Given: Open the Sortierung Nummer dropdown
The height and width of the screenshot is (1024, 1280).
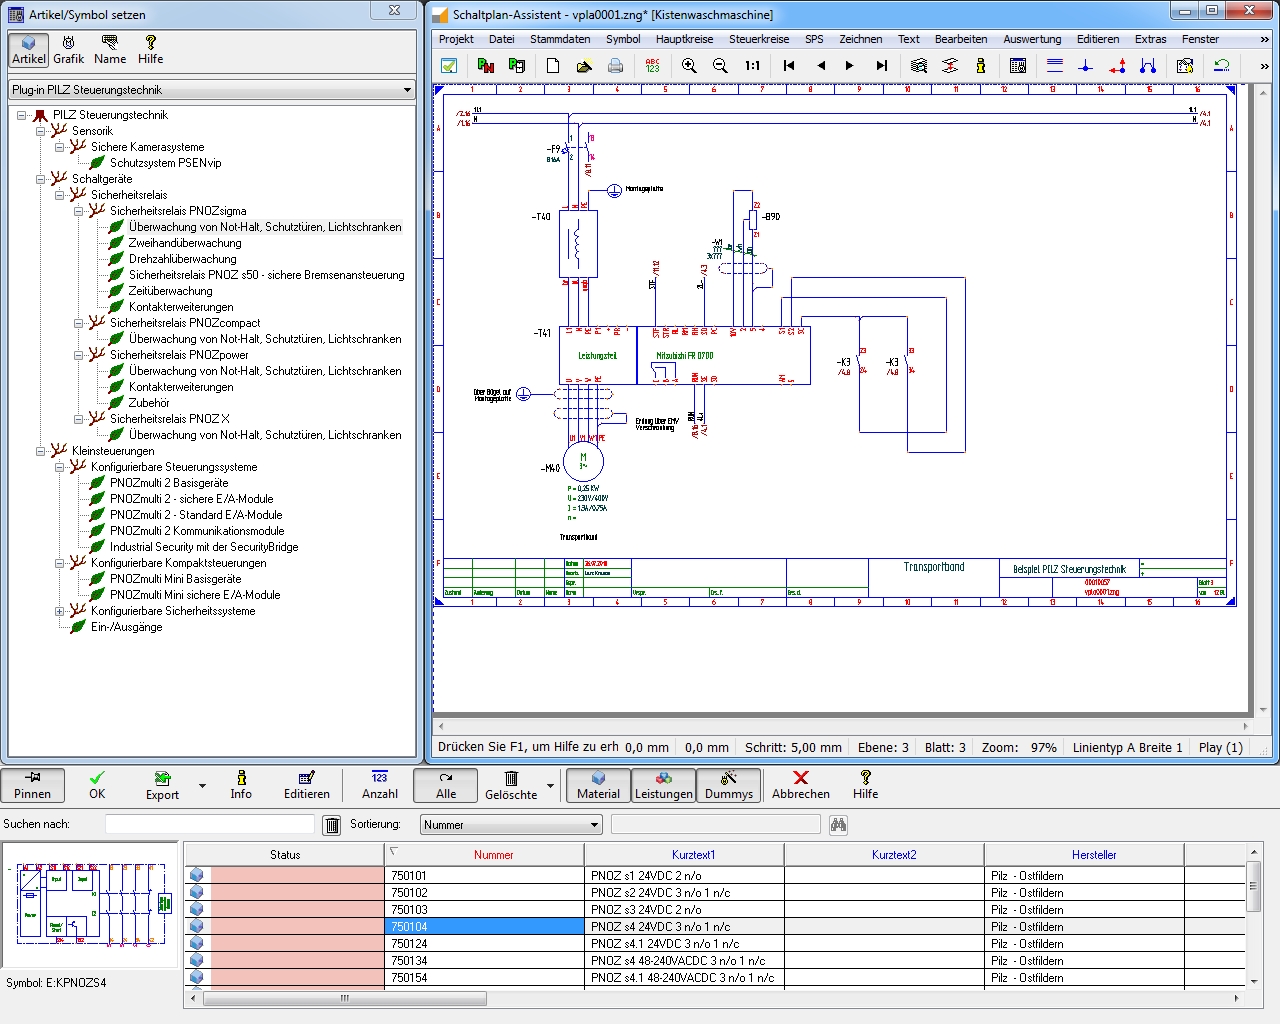Looking at the screenshot, I should [x=511, y=825].
